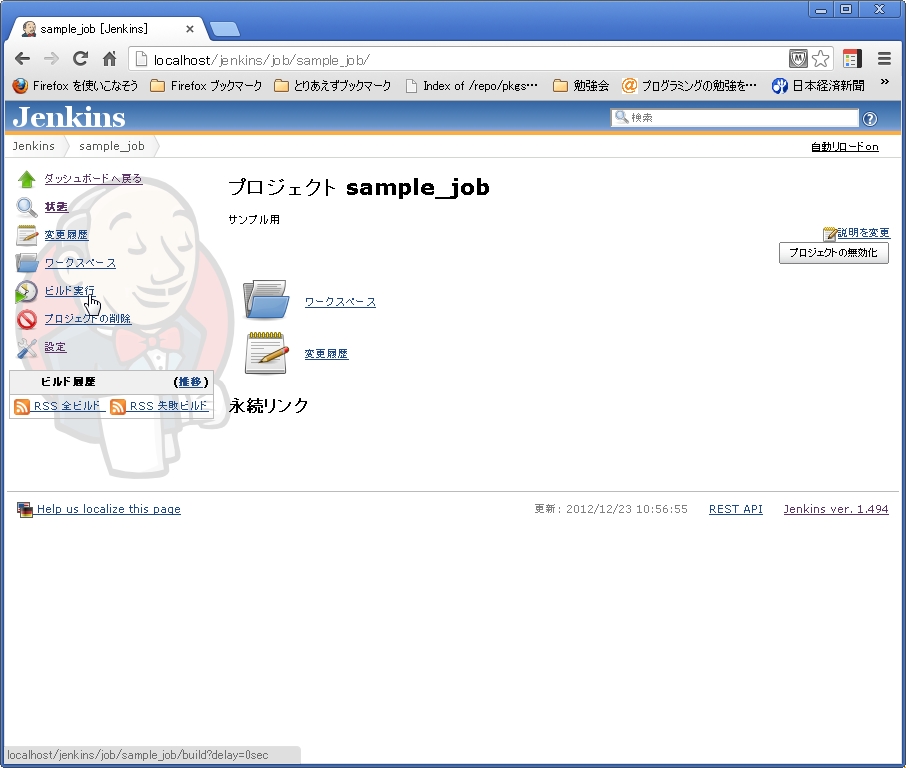Click the Jenkins breadcrumb link
Image resolution: width=906 pixels, height=768 pixels.
pos(34,146)
